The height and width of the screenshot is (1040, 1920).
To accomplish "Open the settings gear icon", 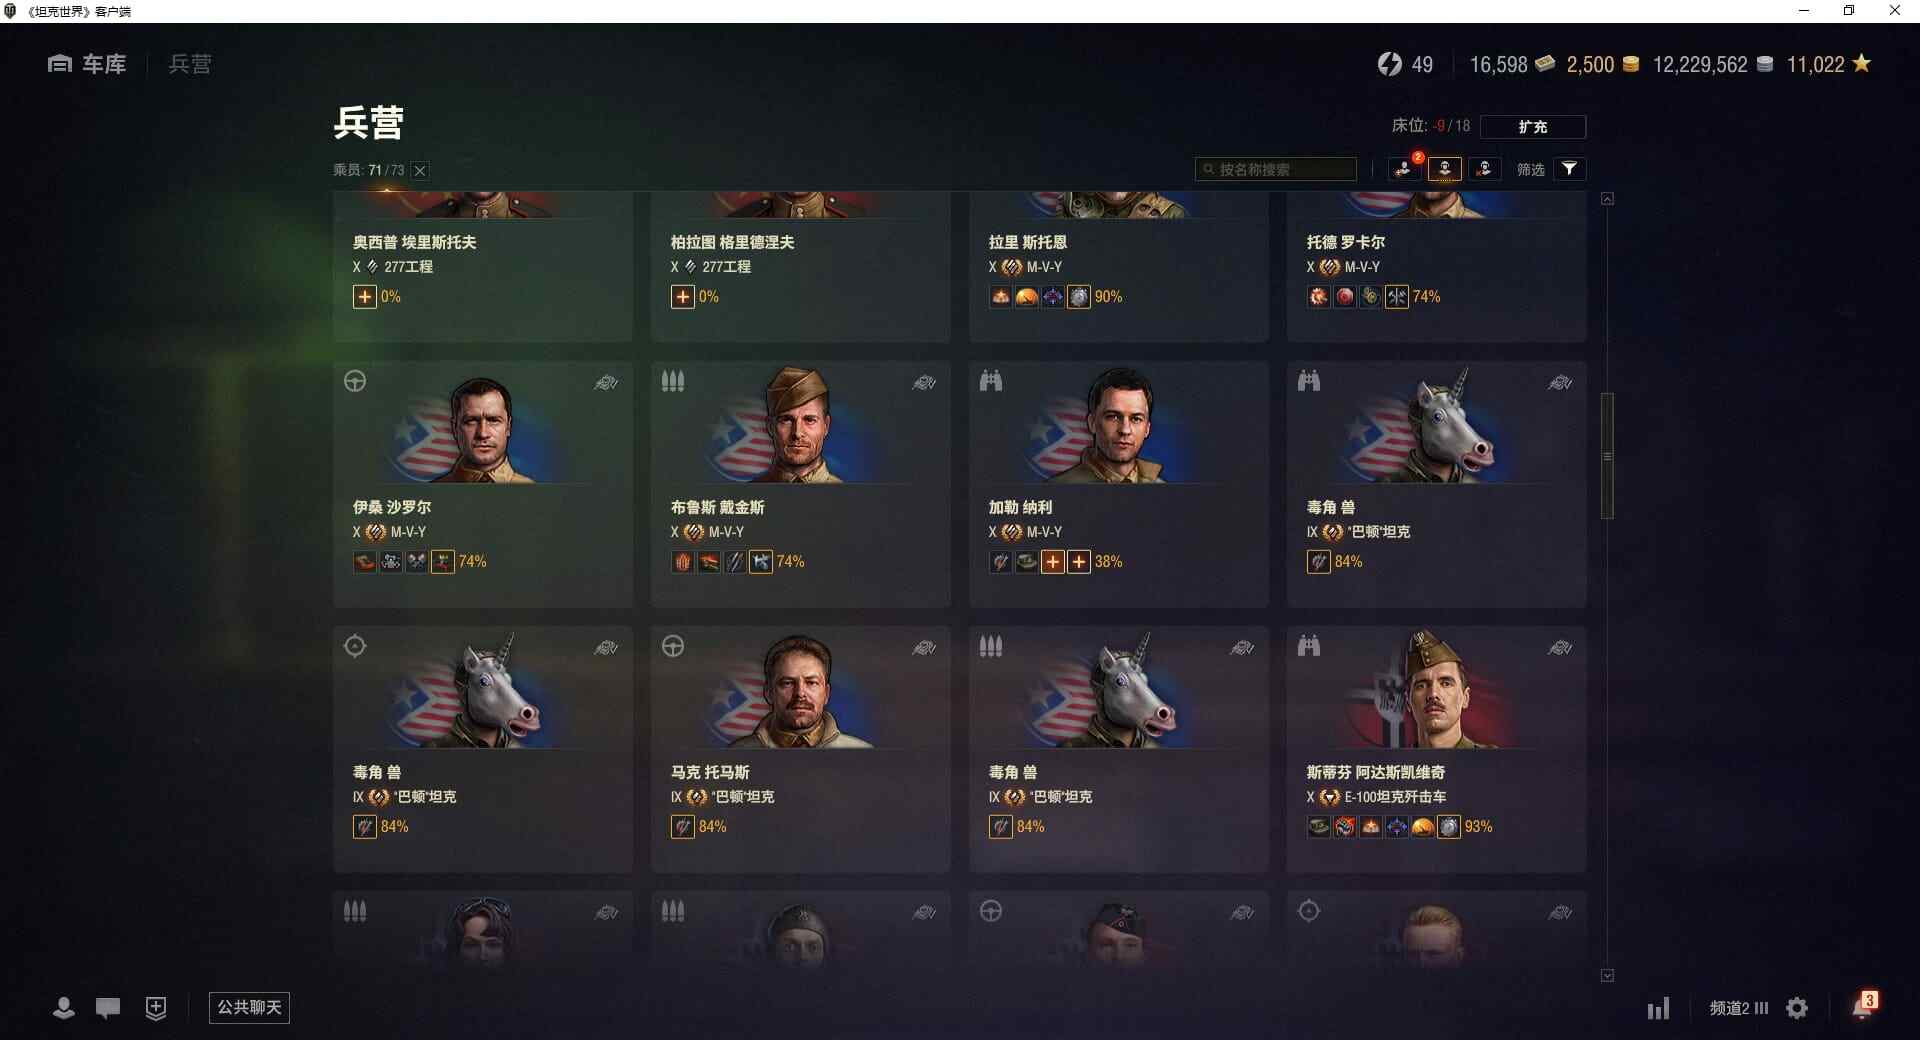I will (1797, 1008).
